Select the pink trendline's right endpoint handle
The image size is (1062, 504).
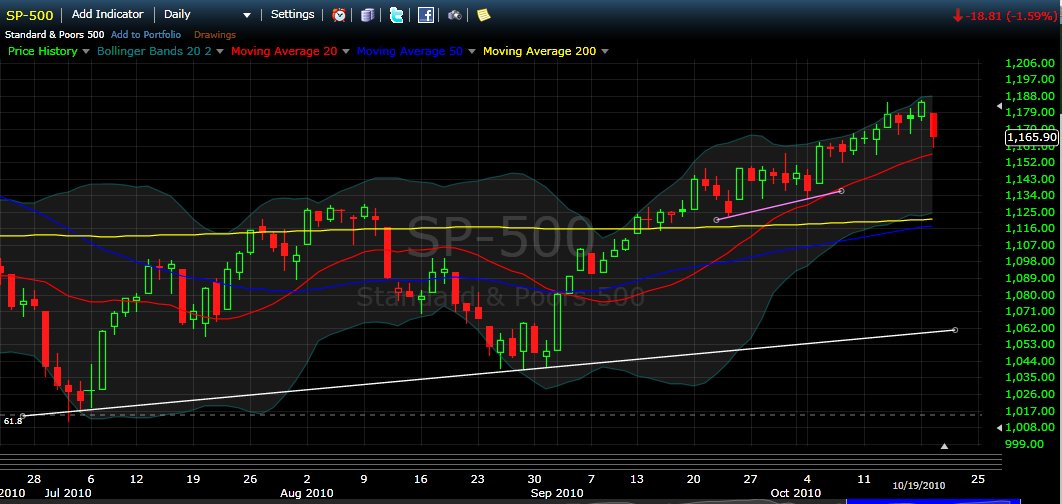pyautogui.click(x=841, y=191)
